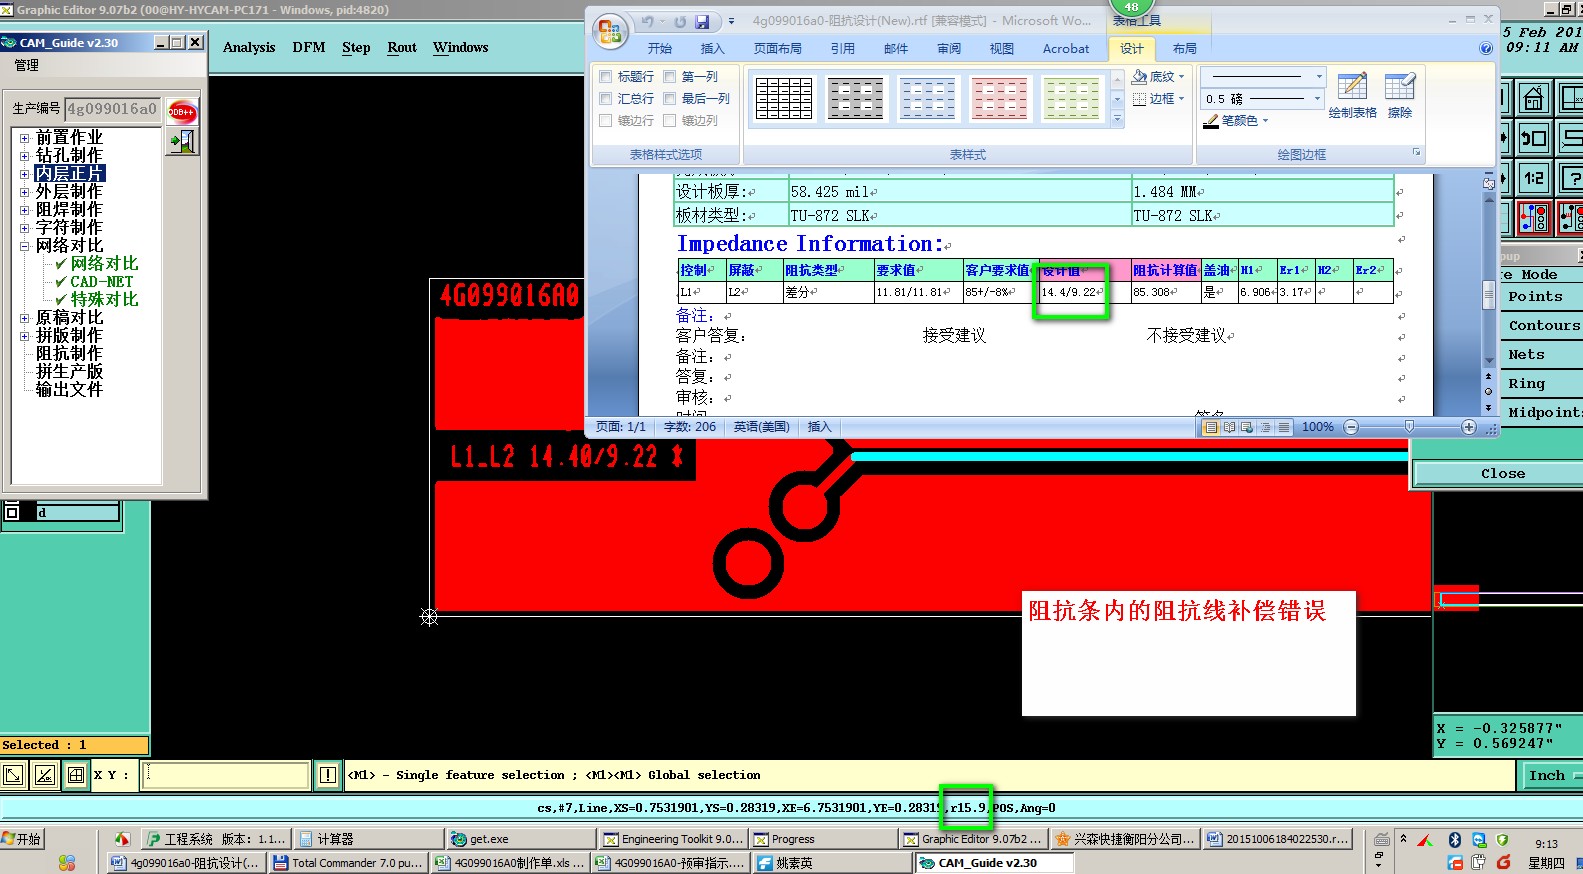Switch to the 插入 (Insert) ribbon tab
Screen dimensions: 1583x874
712,48
